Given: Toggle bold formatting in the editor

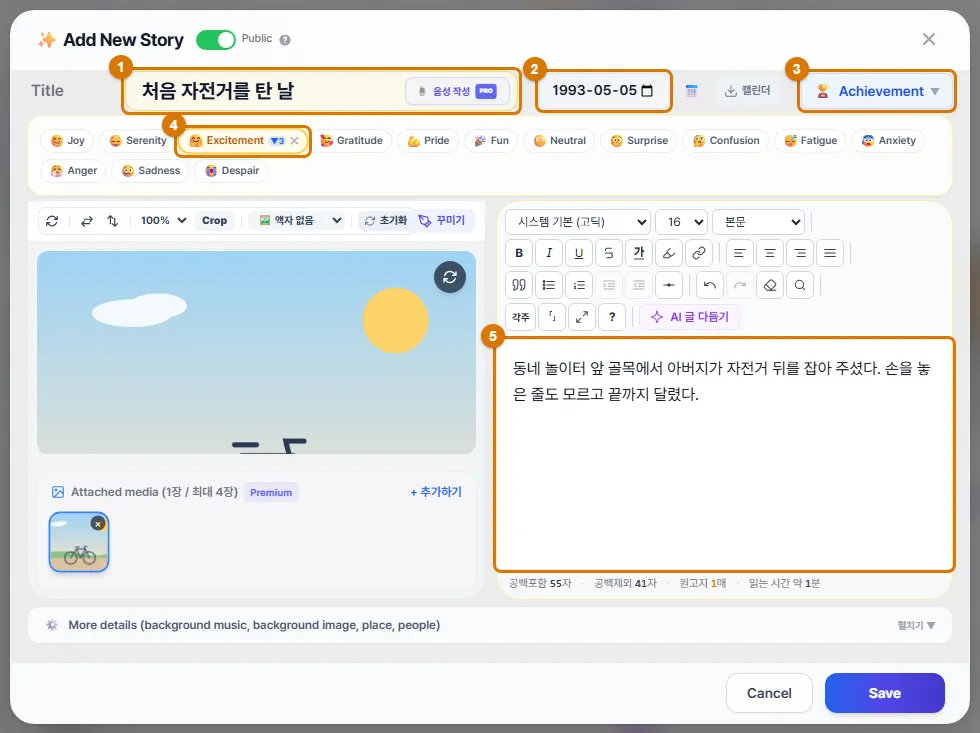Looking at the screenshot, I should pyautogui.click(x=519, y=253).
